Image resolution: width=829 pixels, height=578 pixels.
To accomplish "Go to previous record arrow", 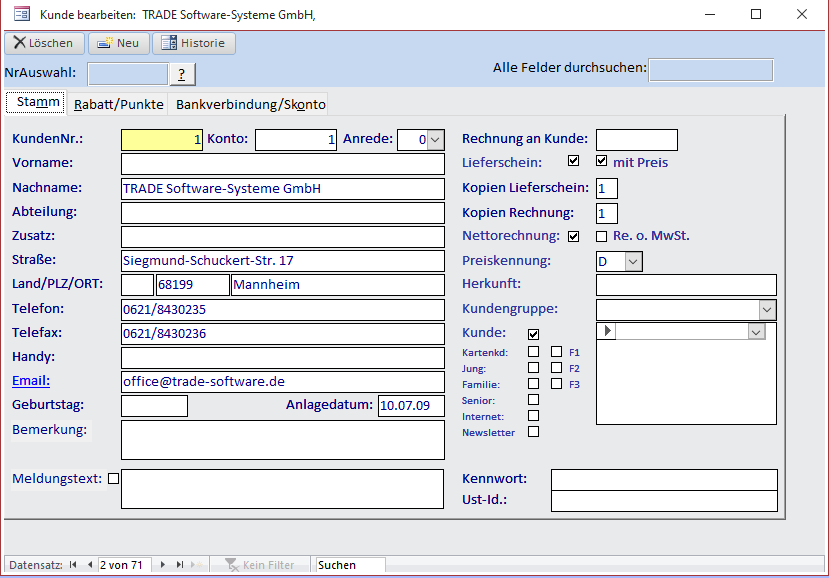I will point(90,565).
